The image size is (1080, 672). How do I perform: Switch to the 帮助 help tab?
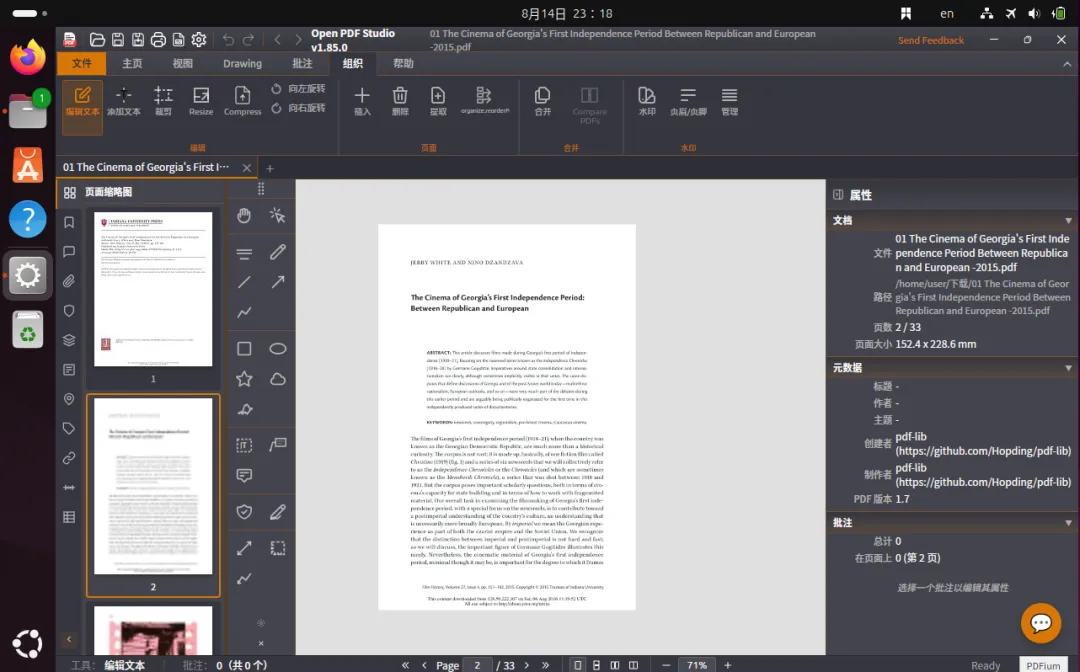click(403, 63)
